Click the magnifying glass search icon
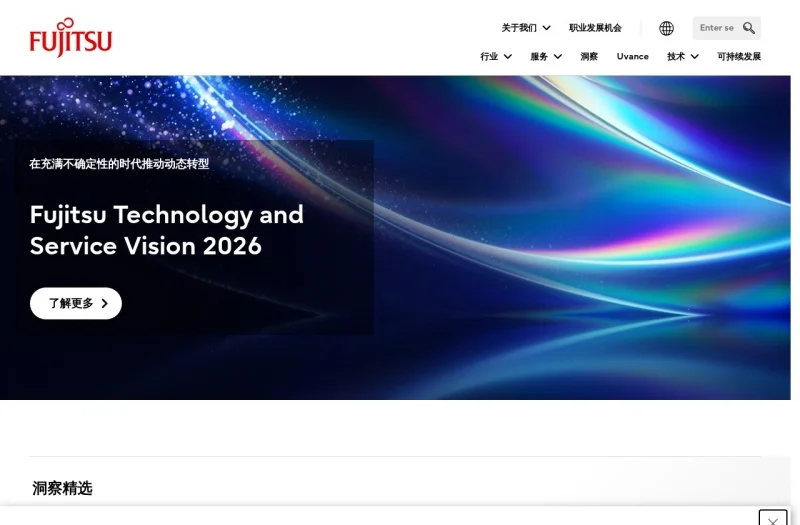Screen dimensions: 800x525 tap(748, 28)
